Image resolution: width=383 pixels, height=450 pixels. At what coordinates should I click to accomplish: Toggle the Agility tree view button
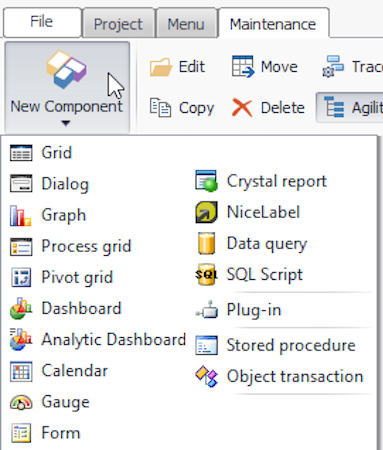[x=351, y=108]
